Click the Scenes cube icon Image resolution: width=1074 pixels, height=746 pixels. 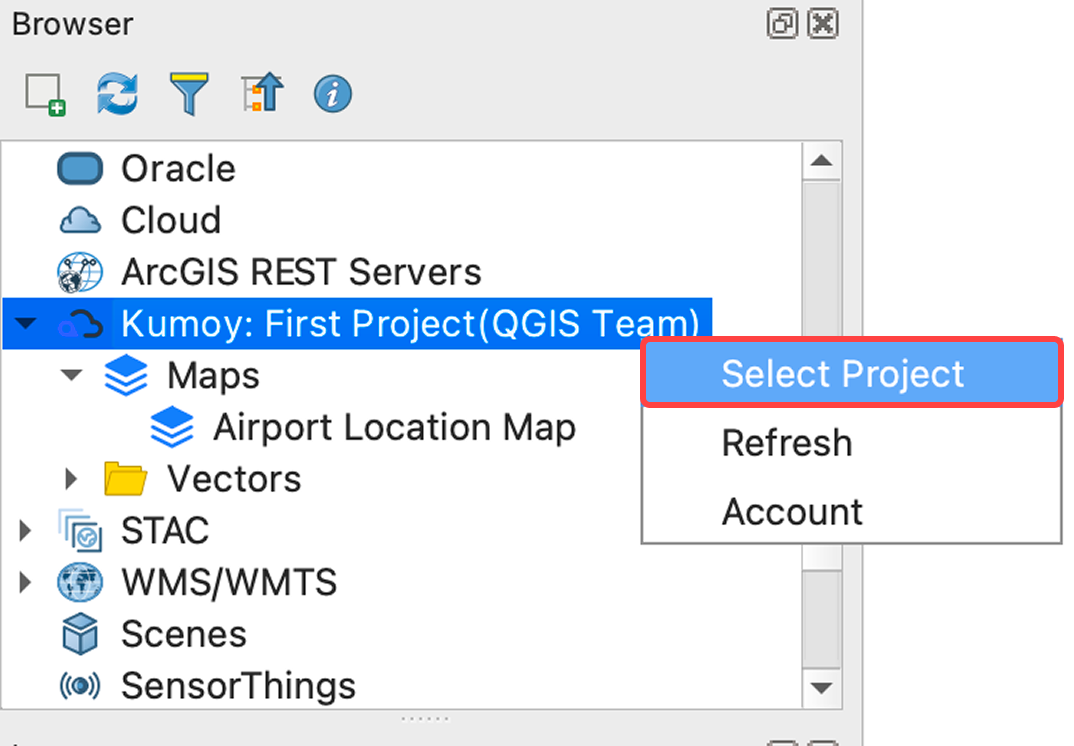pos(79,634)
